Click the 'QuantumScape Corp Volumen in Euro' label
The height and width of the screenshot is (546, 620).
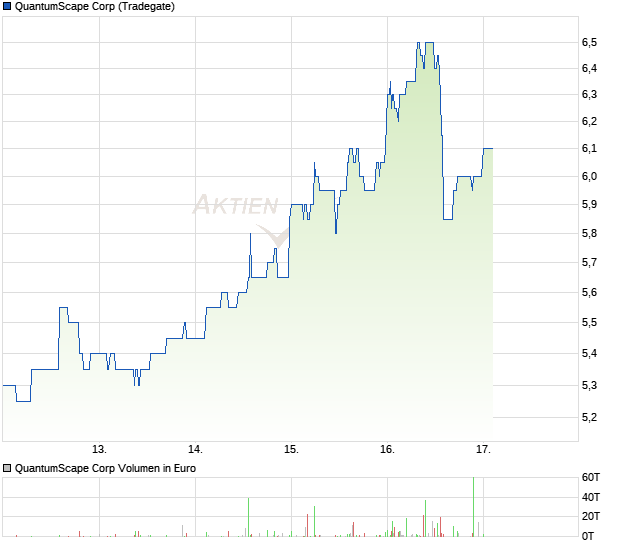(x=105, y=468)
